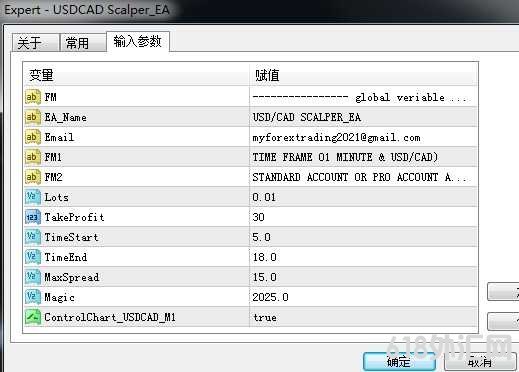519x372 pixels.
Task: Select the TimeStart variable name
Action: click(72, 237)
